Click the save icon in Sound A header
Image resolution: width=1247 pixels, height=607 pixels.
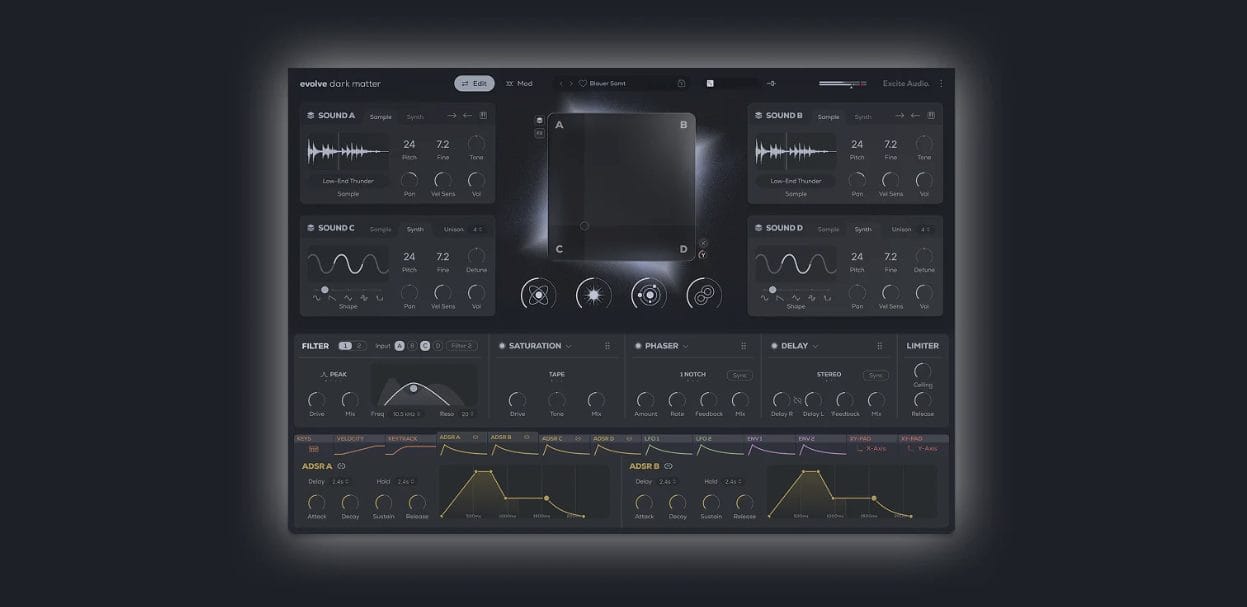coord(483,116)
